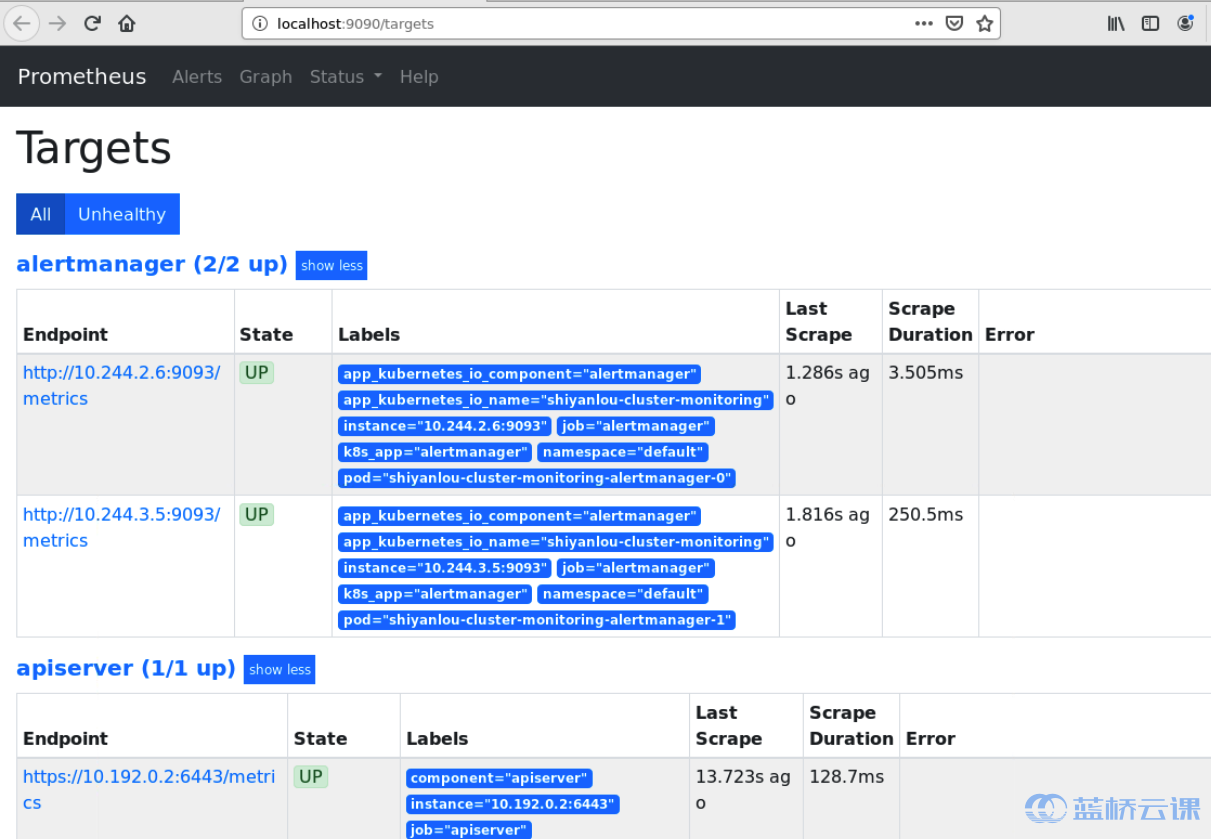Open endpoint http://10.244.3.5:9093/metrics
The image size is (1211, 839).
pyautogui.click(x=122, y=527)
